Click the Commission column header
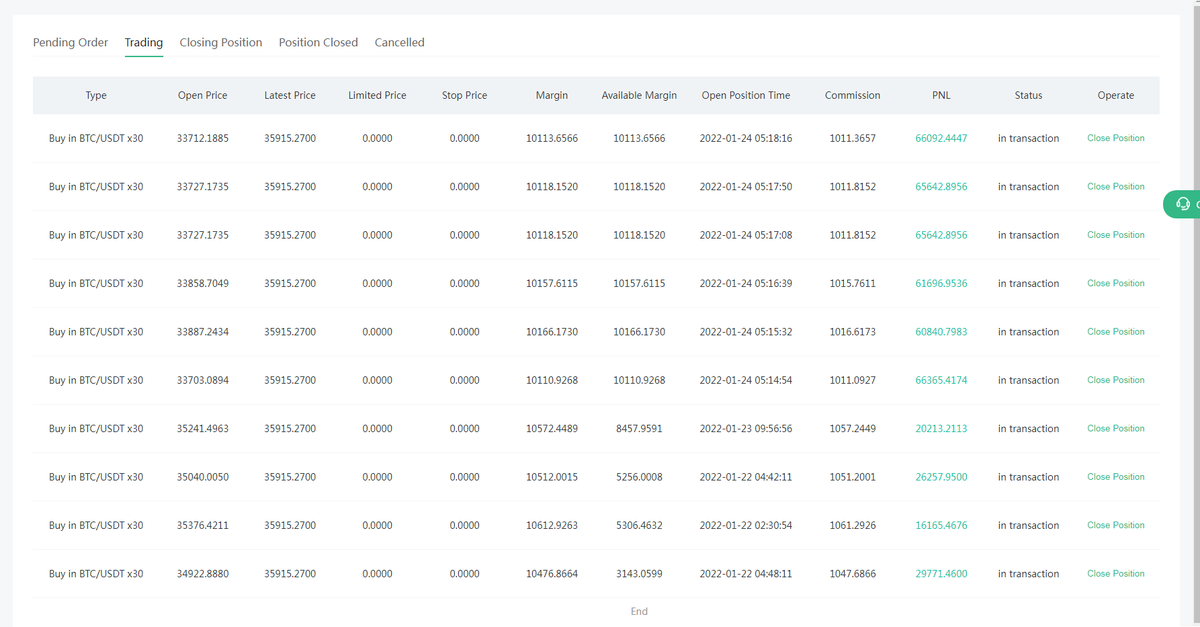The image size is (1200, 627). [x=853, y=95]
